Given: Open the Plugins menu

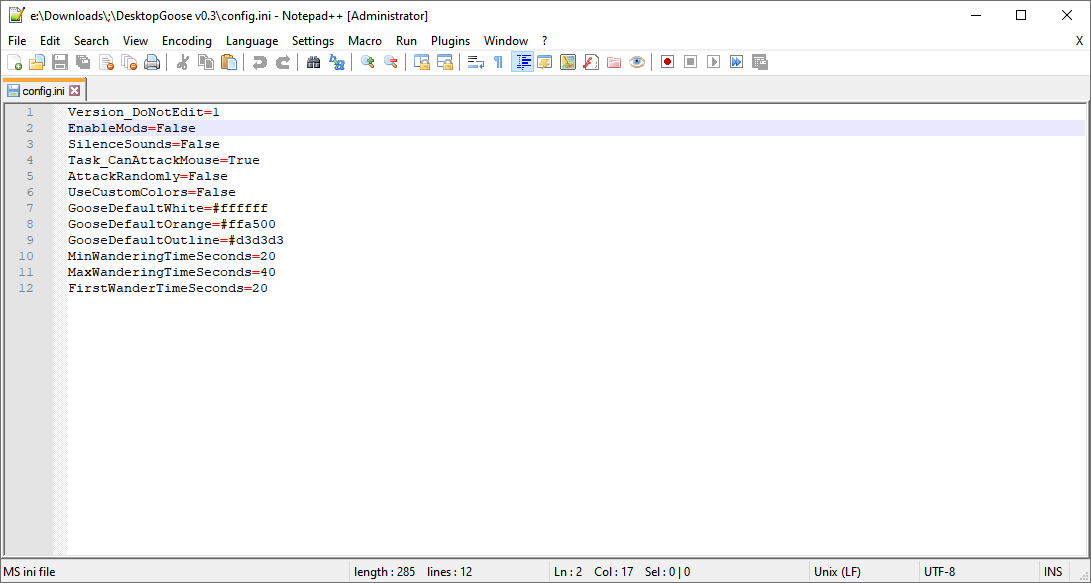Looking at the screenshot, I should pos(450,41).
